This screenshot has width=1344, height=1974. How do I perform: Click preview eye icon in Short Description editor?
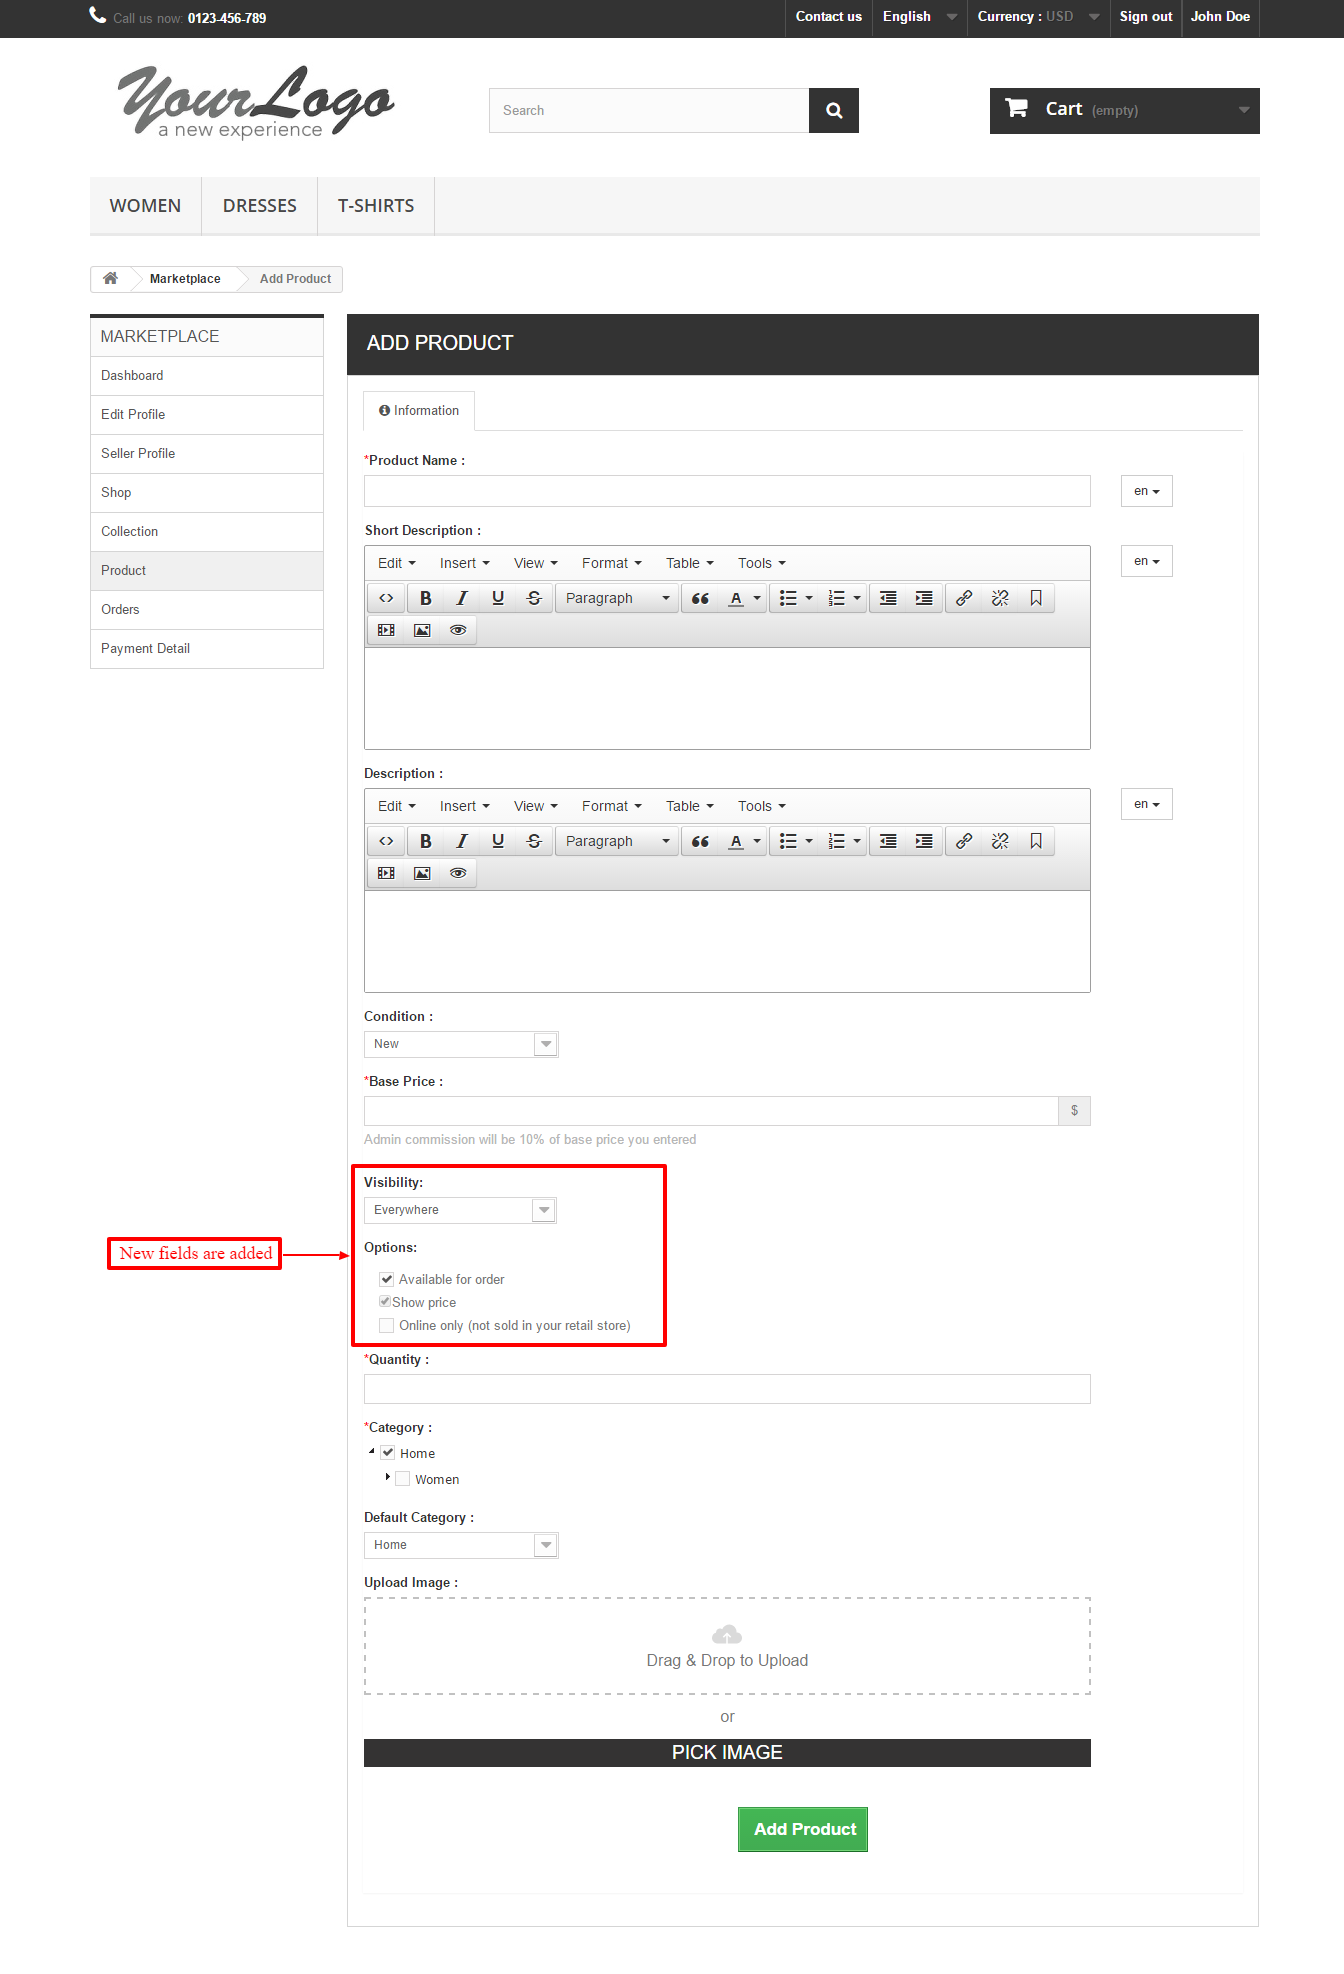coord(458,630)
